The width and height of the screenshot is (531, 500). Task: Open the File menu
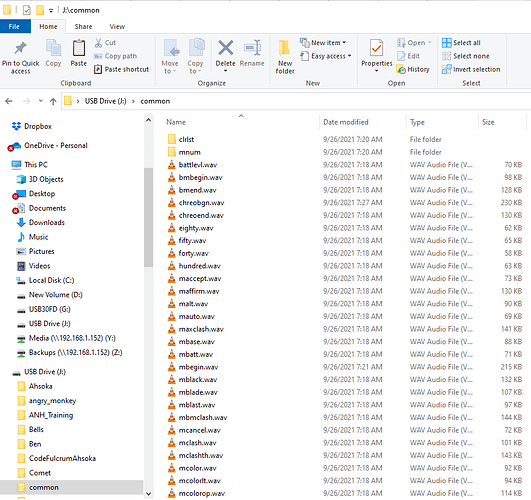pos(14,26)
